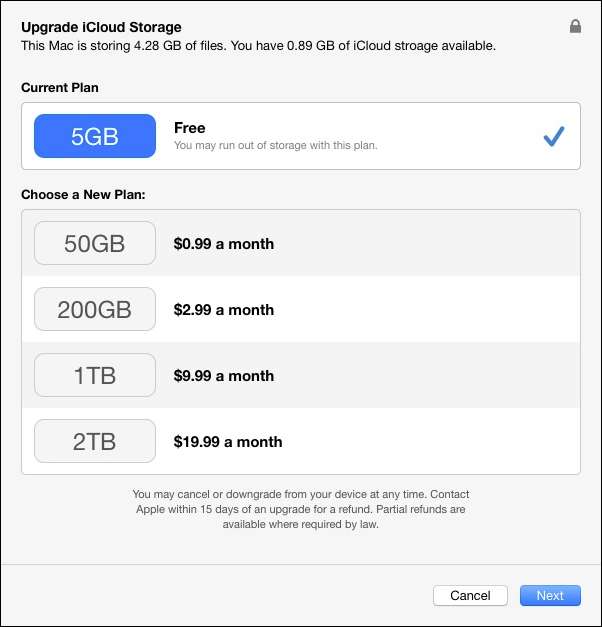Click the padlock icon in top corner
602x627 pixels.
[575, 27]
